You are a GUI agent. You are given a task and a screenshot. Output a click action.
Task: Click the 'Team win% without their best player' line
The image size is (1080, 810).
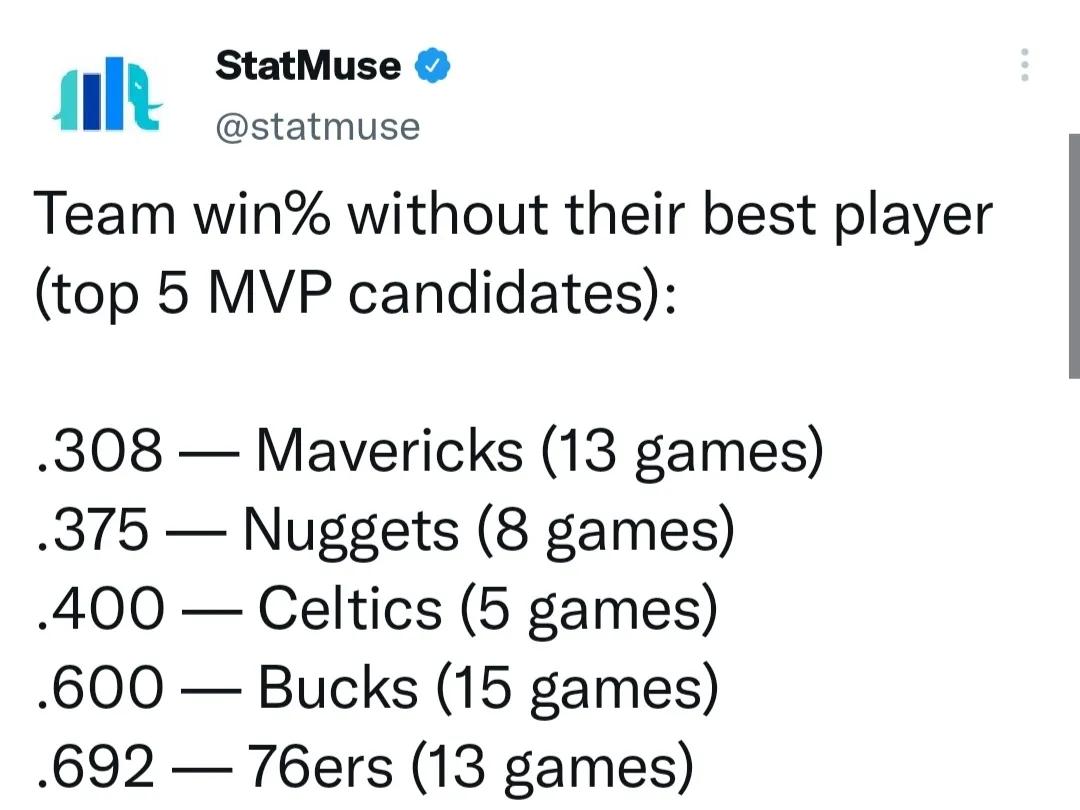(513, 215)
